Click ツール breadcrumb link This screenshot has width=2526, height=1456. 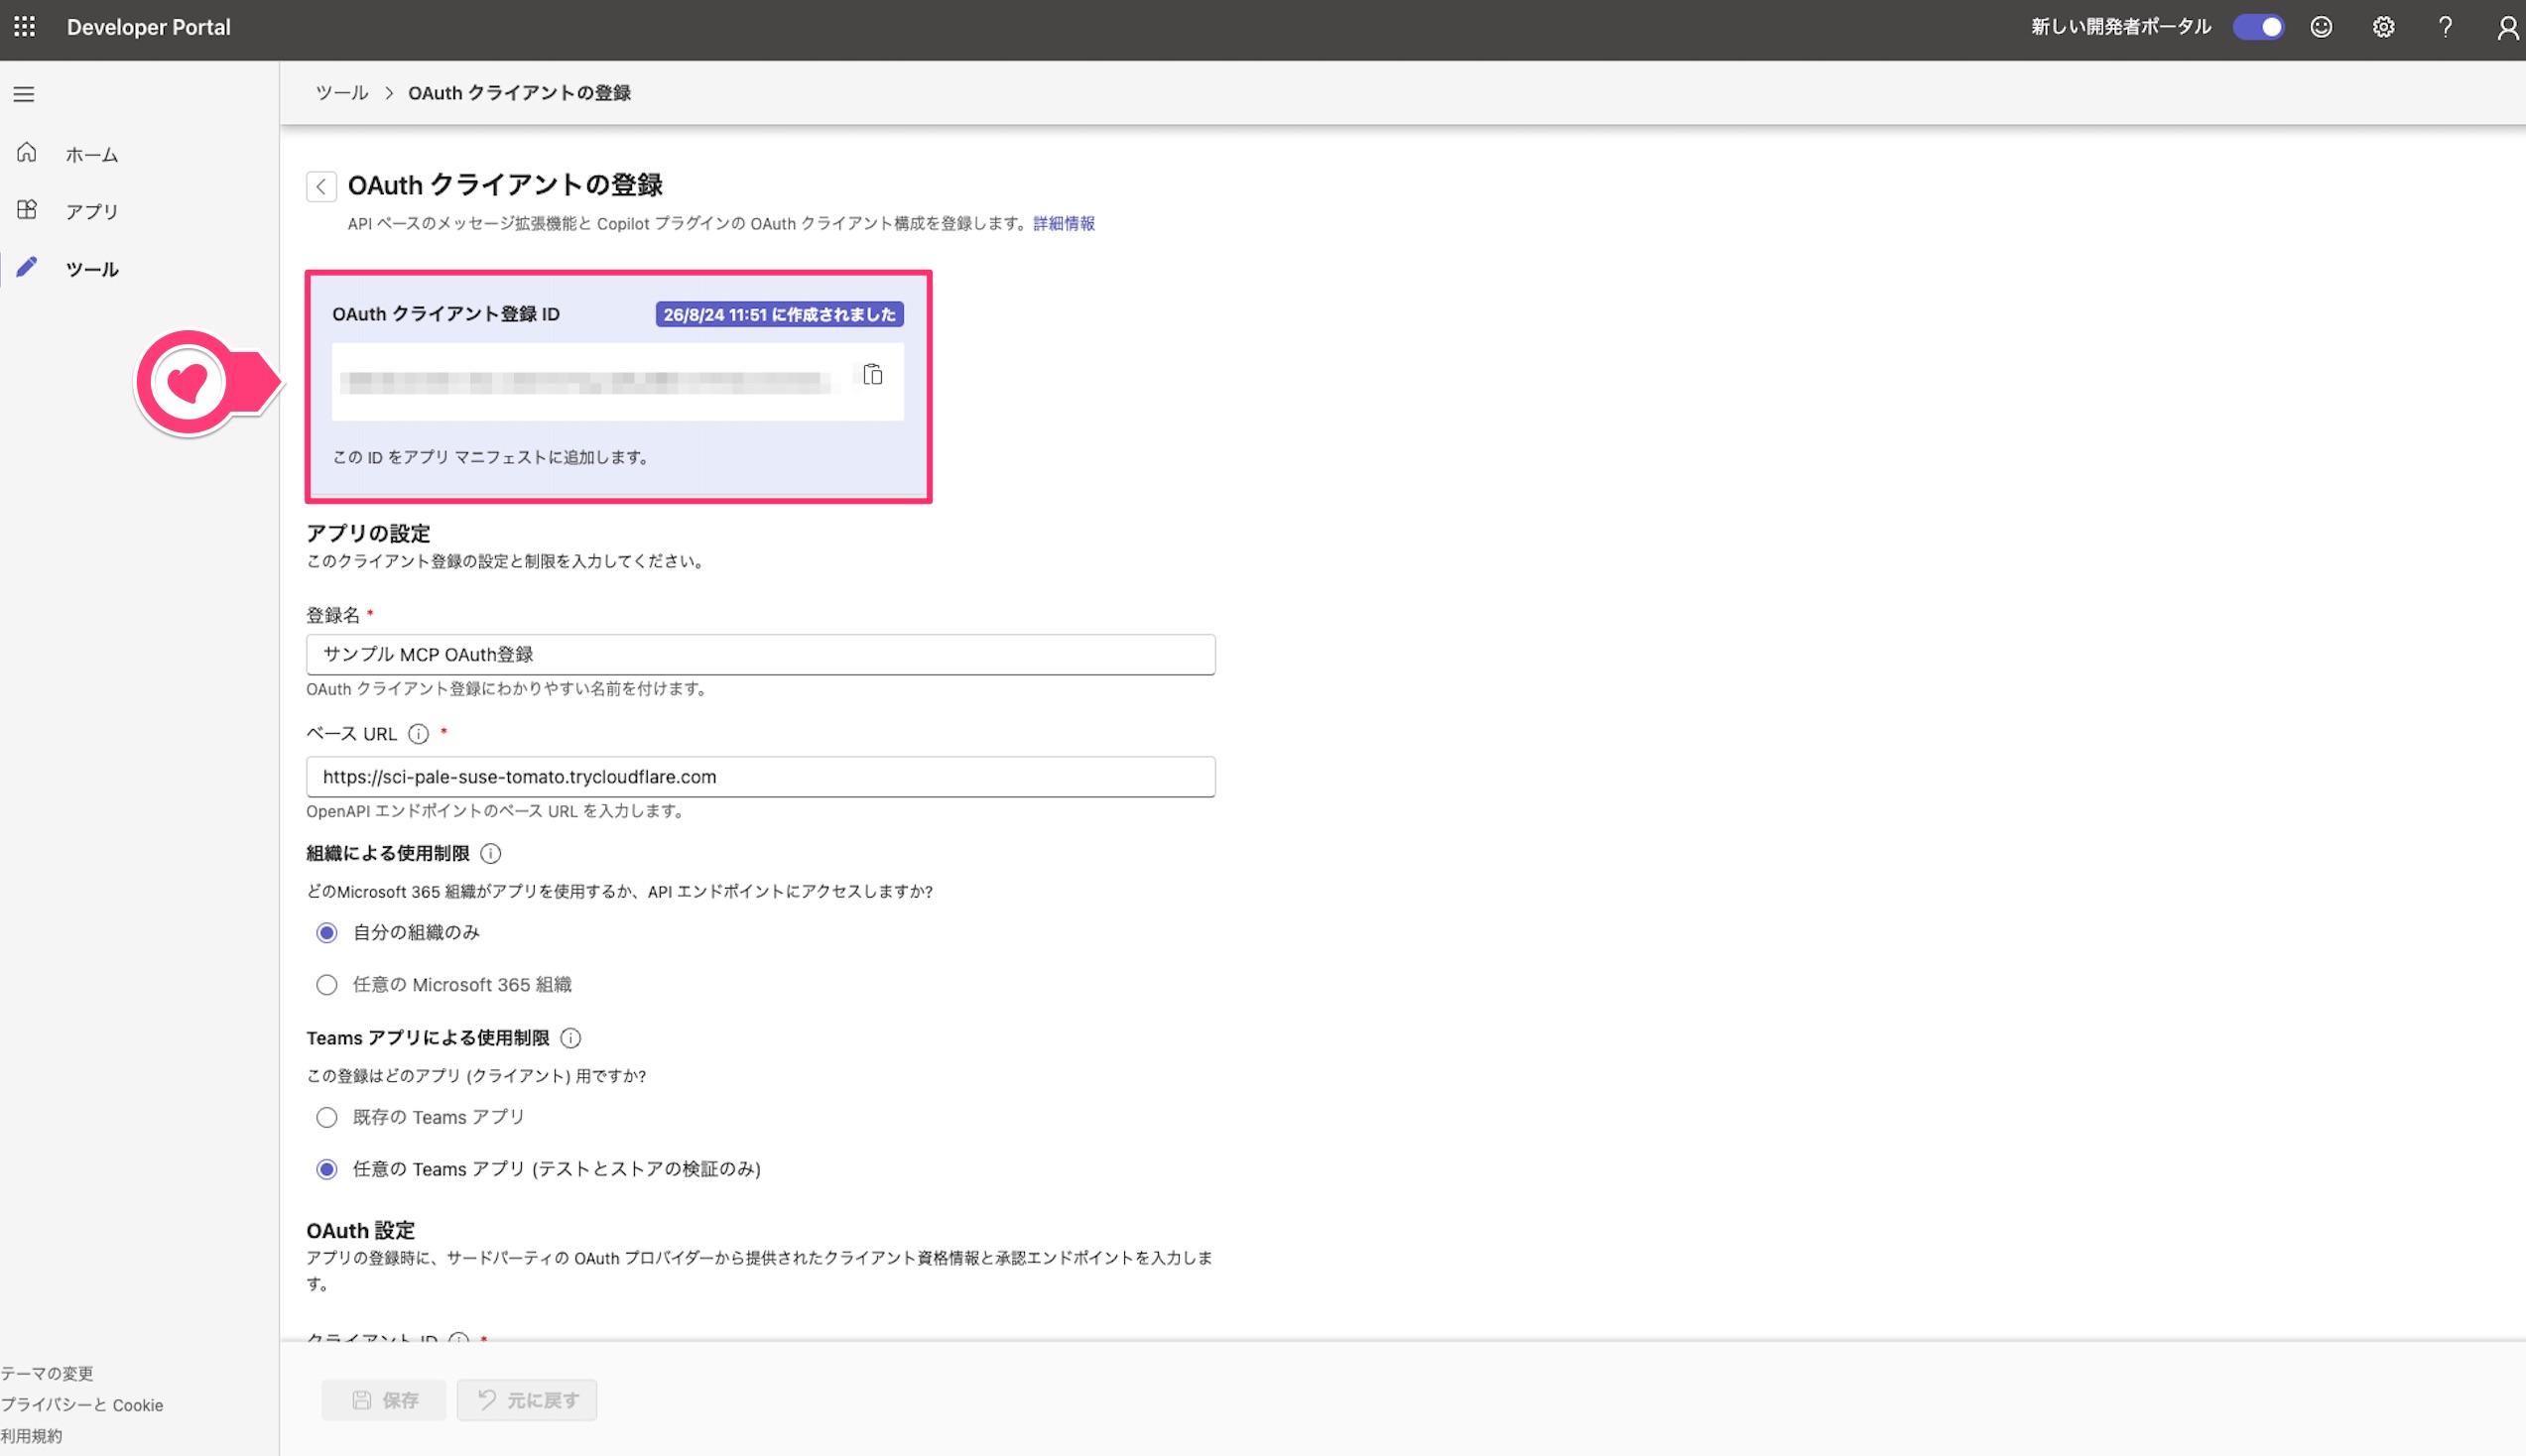(342, 93)
